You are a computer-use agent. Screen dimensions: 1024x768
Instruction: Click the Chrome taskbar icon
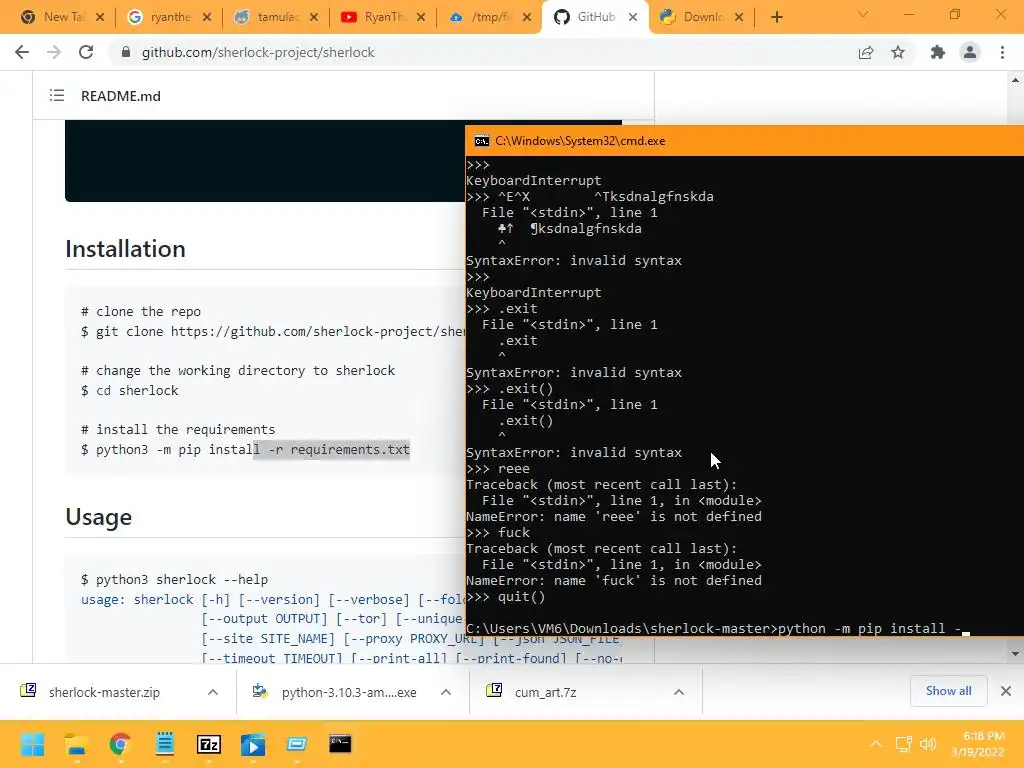coord(120,744)
